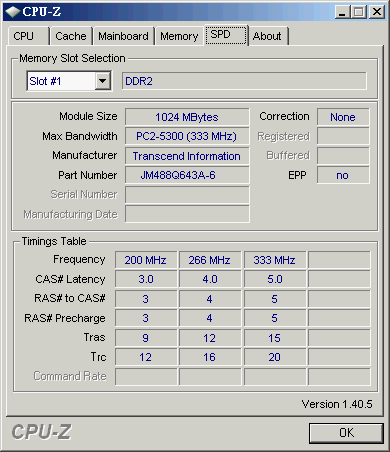The height and width of the screenshot is (452, 390).
Task: Click the CPU-Z title bar icon
Action: 13,12
